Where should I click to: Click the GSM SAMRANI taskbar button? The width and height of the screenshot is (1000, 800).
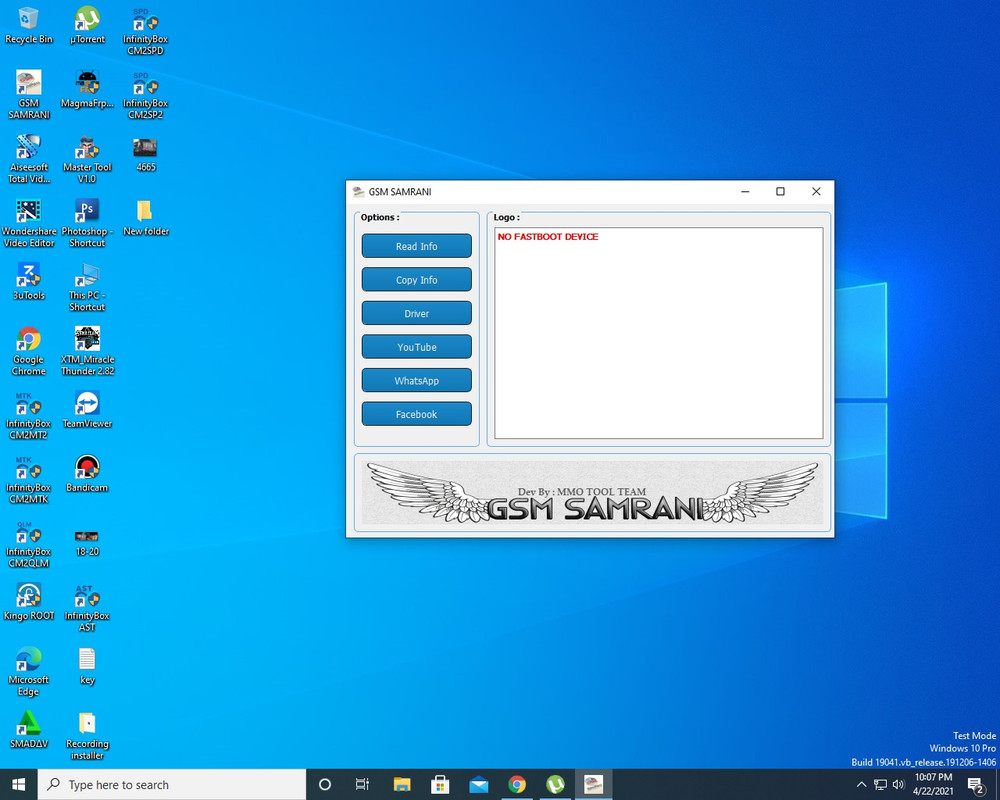[x=594, y=784]
